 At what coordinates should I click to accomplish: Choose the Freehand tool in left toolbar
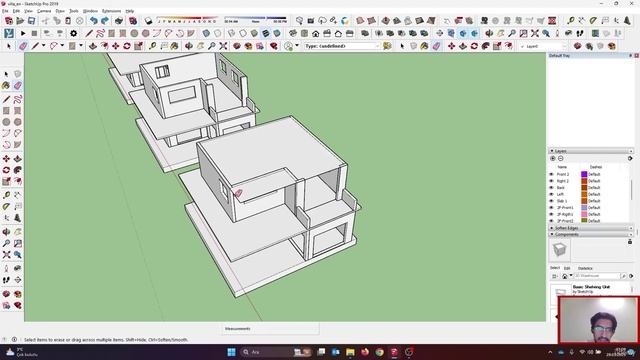(x=18, y=99)
